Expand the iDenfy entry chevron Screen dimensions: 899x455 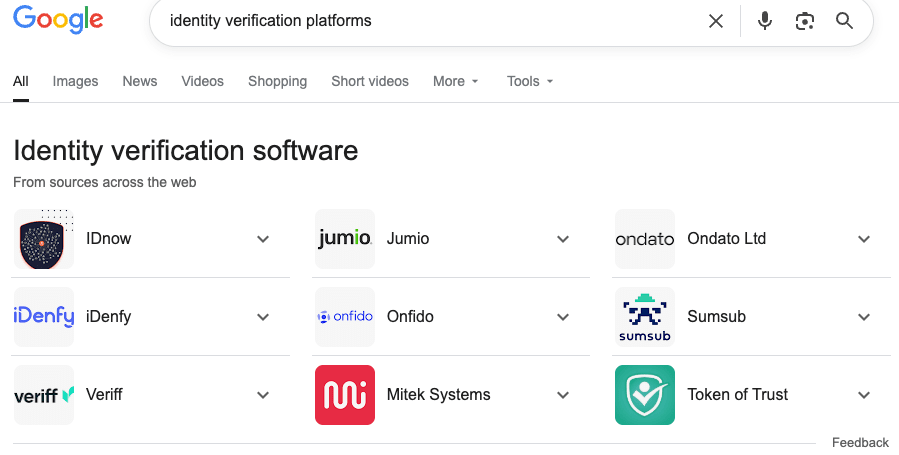(x=263, y=317)
